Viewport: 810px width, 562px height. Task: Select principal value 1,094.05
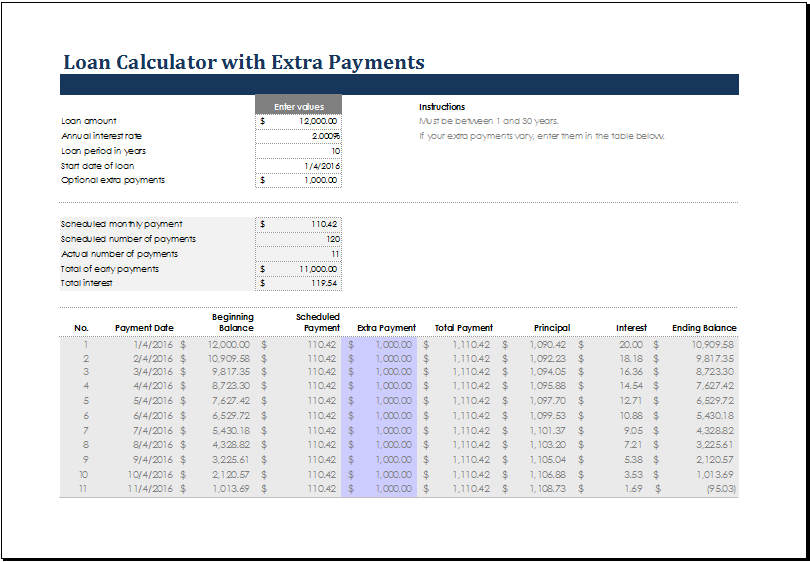click(x=548, y=372)
